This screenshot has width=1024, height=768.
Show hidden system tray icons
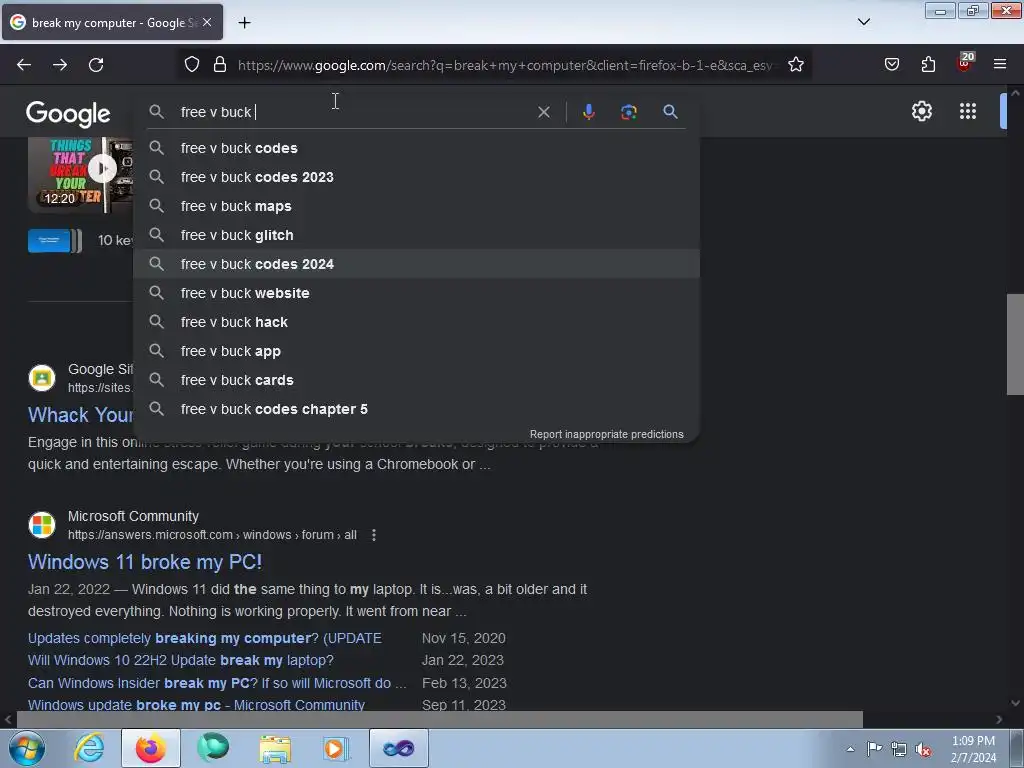(x=850, y=749)
